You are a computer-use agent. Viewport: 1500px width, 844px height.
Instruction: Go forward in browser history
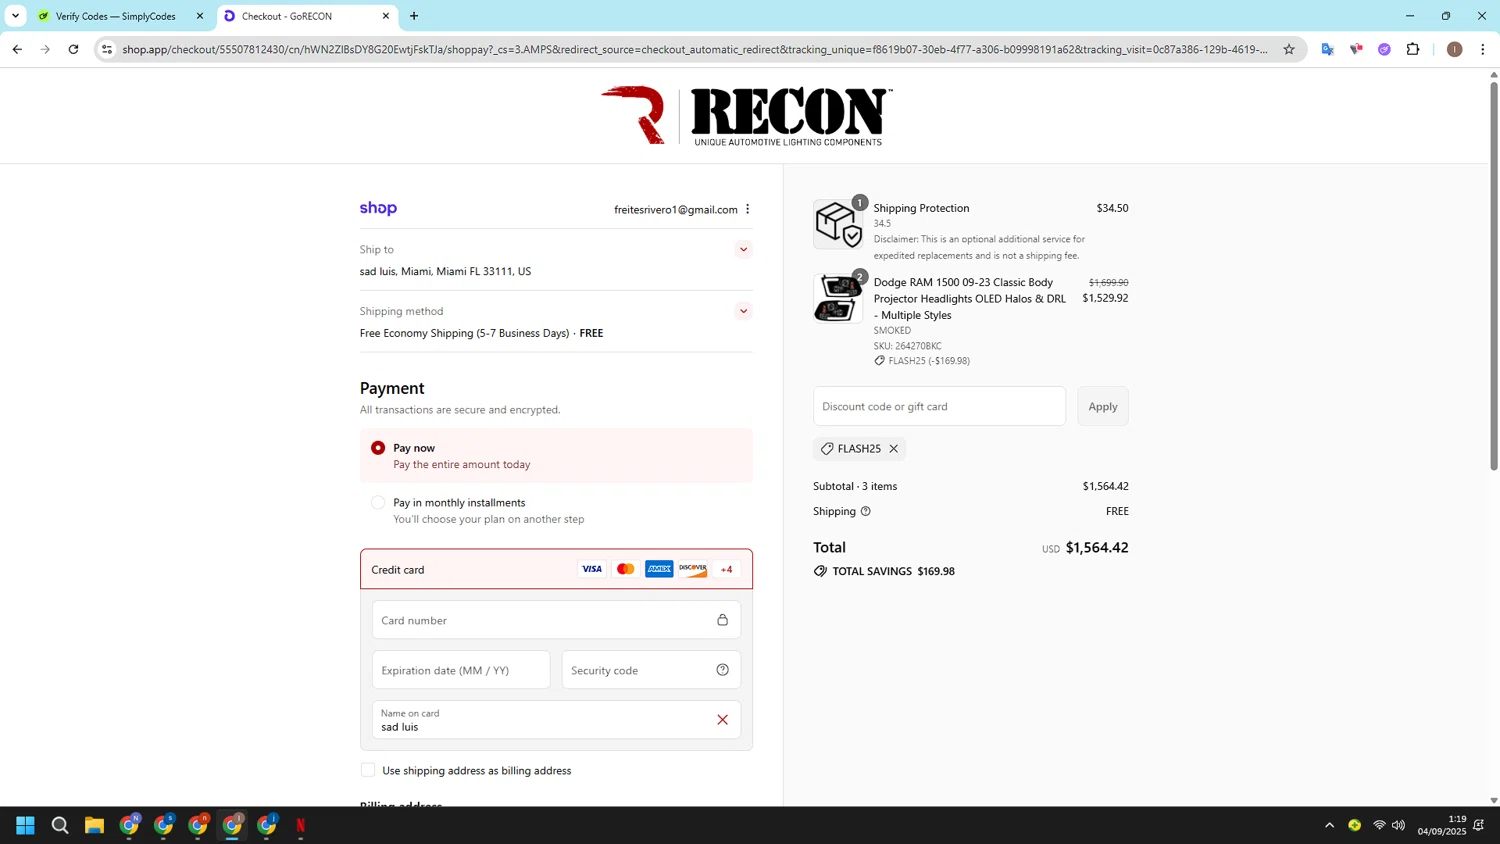(45, 49)
